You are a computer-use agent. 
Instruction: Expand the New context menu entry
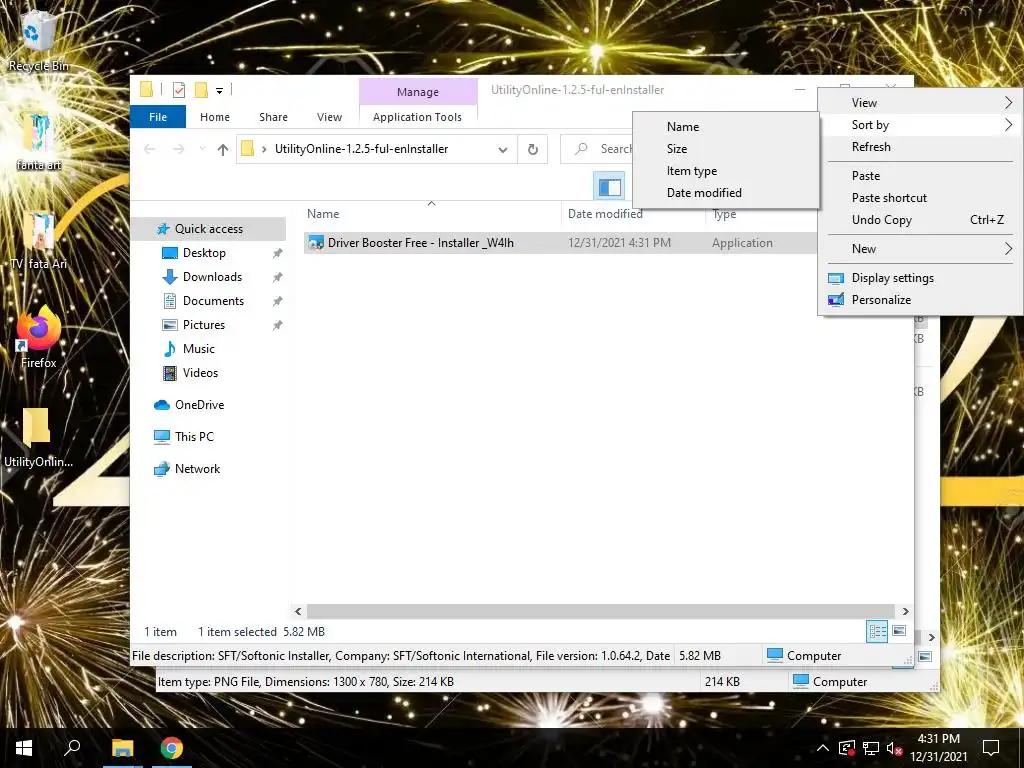pyautogui.click(x=920, y=249)
